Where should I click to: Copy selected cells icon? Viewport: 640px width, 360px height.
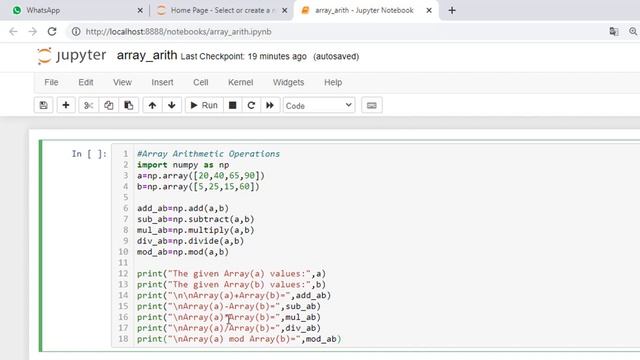pos(108,105)
